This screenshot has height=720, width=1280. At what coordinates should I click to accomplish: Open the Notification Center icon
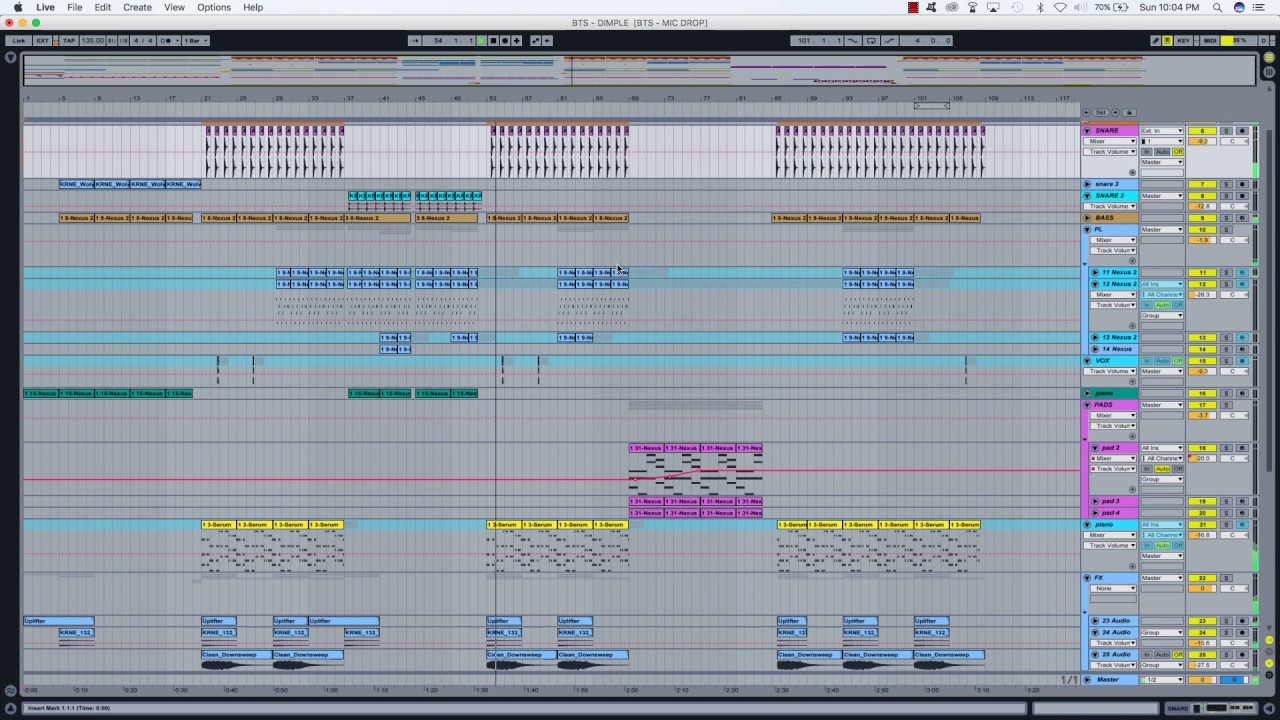pos(1259,7)
